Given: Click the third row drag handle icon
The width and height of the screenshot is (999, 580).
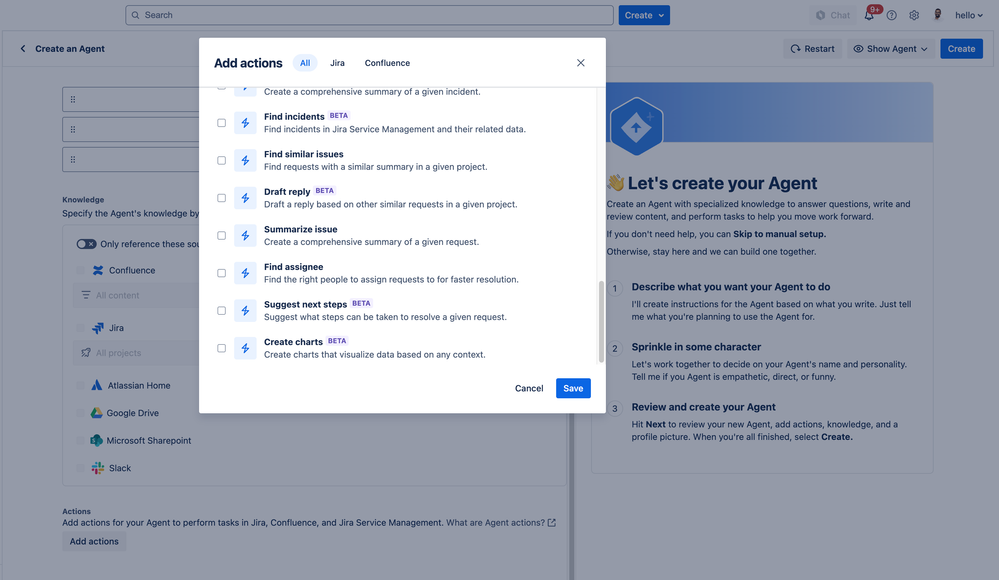Looking at the screenshot, I should point(73,159).
